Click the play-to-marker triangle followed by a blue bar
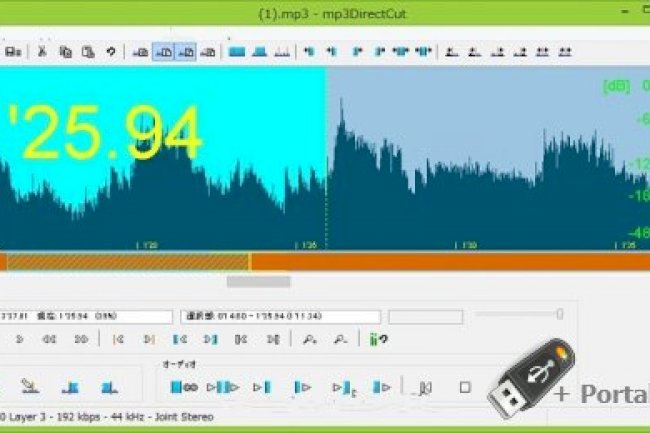650x433 pixels. coord(262,387)
